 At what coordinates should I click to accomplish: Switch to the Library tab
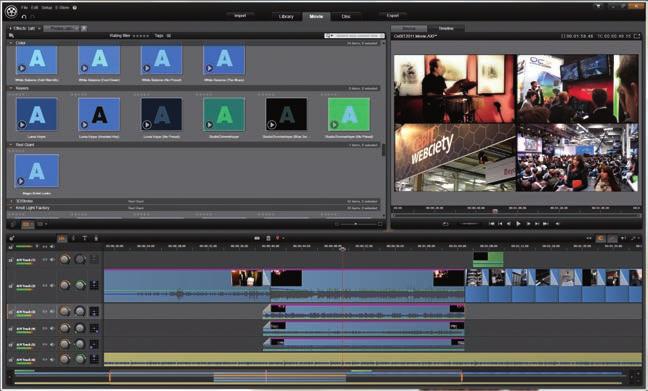tap(286, 17)
